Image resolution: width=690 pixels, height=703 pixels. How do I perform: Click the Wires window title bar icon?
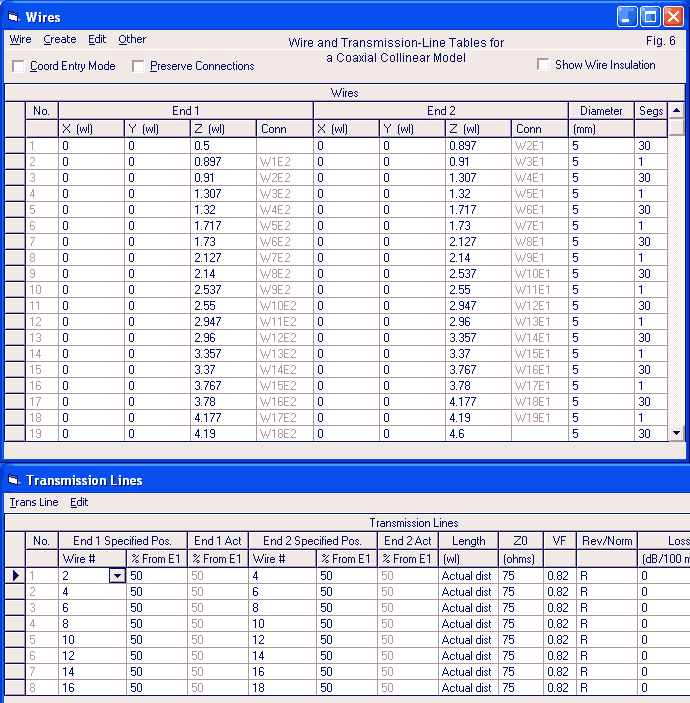pos(13,17)
